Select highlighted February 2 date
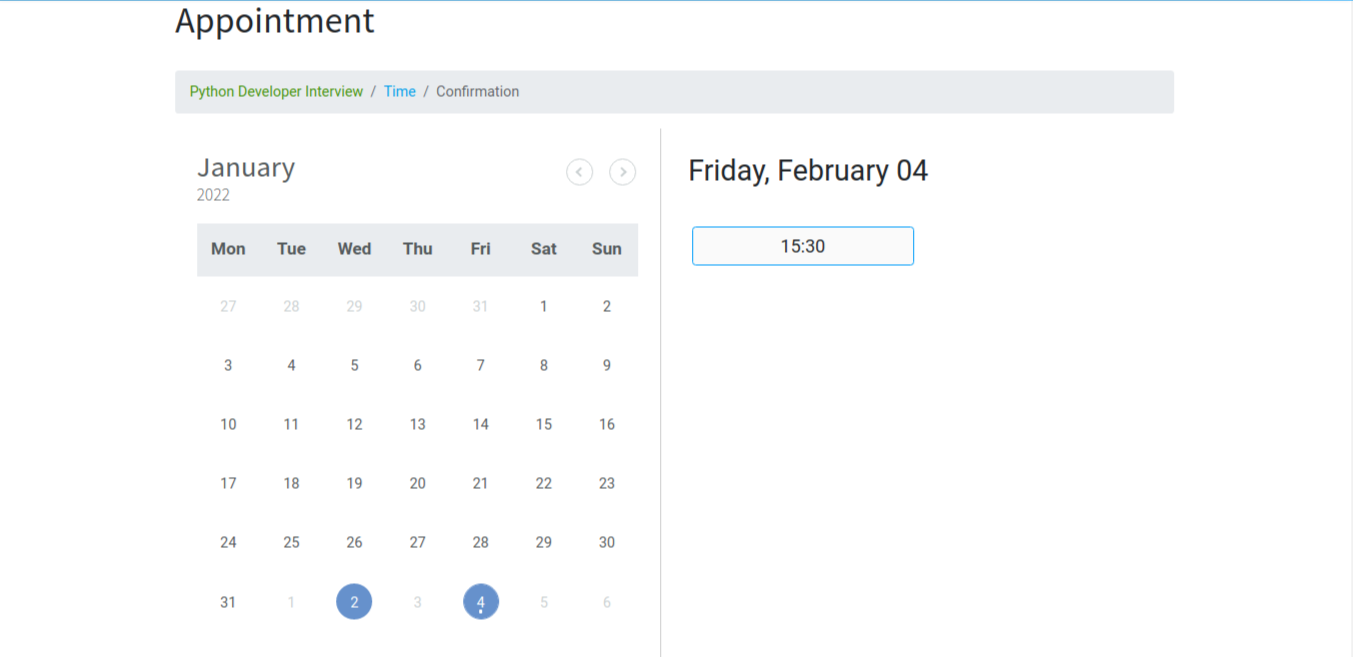1353x657 pixels. (x=354, y=601)
